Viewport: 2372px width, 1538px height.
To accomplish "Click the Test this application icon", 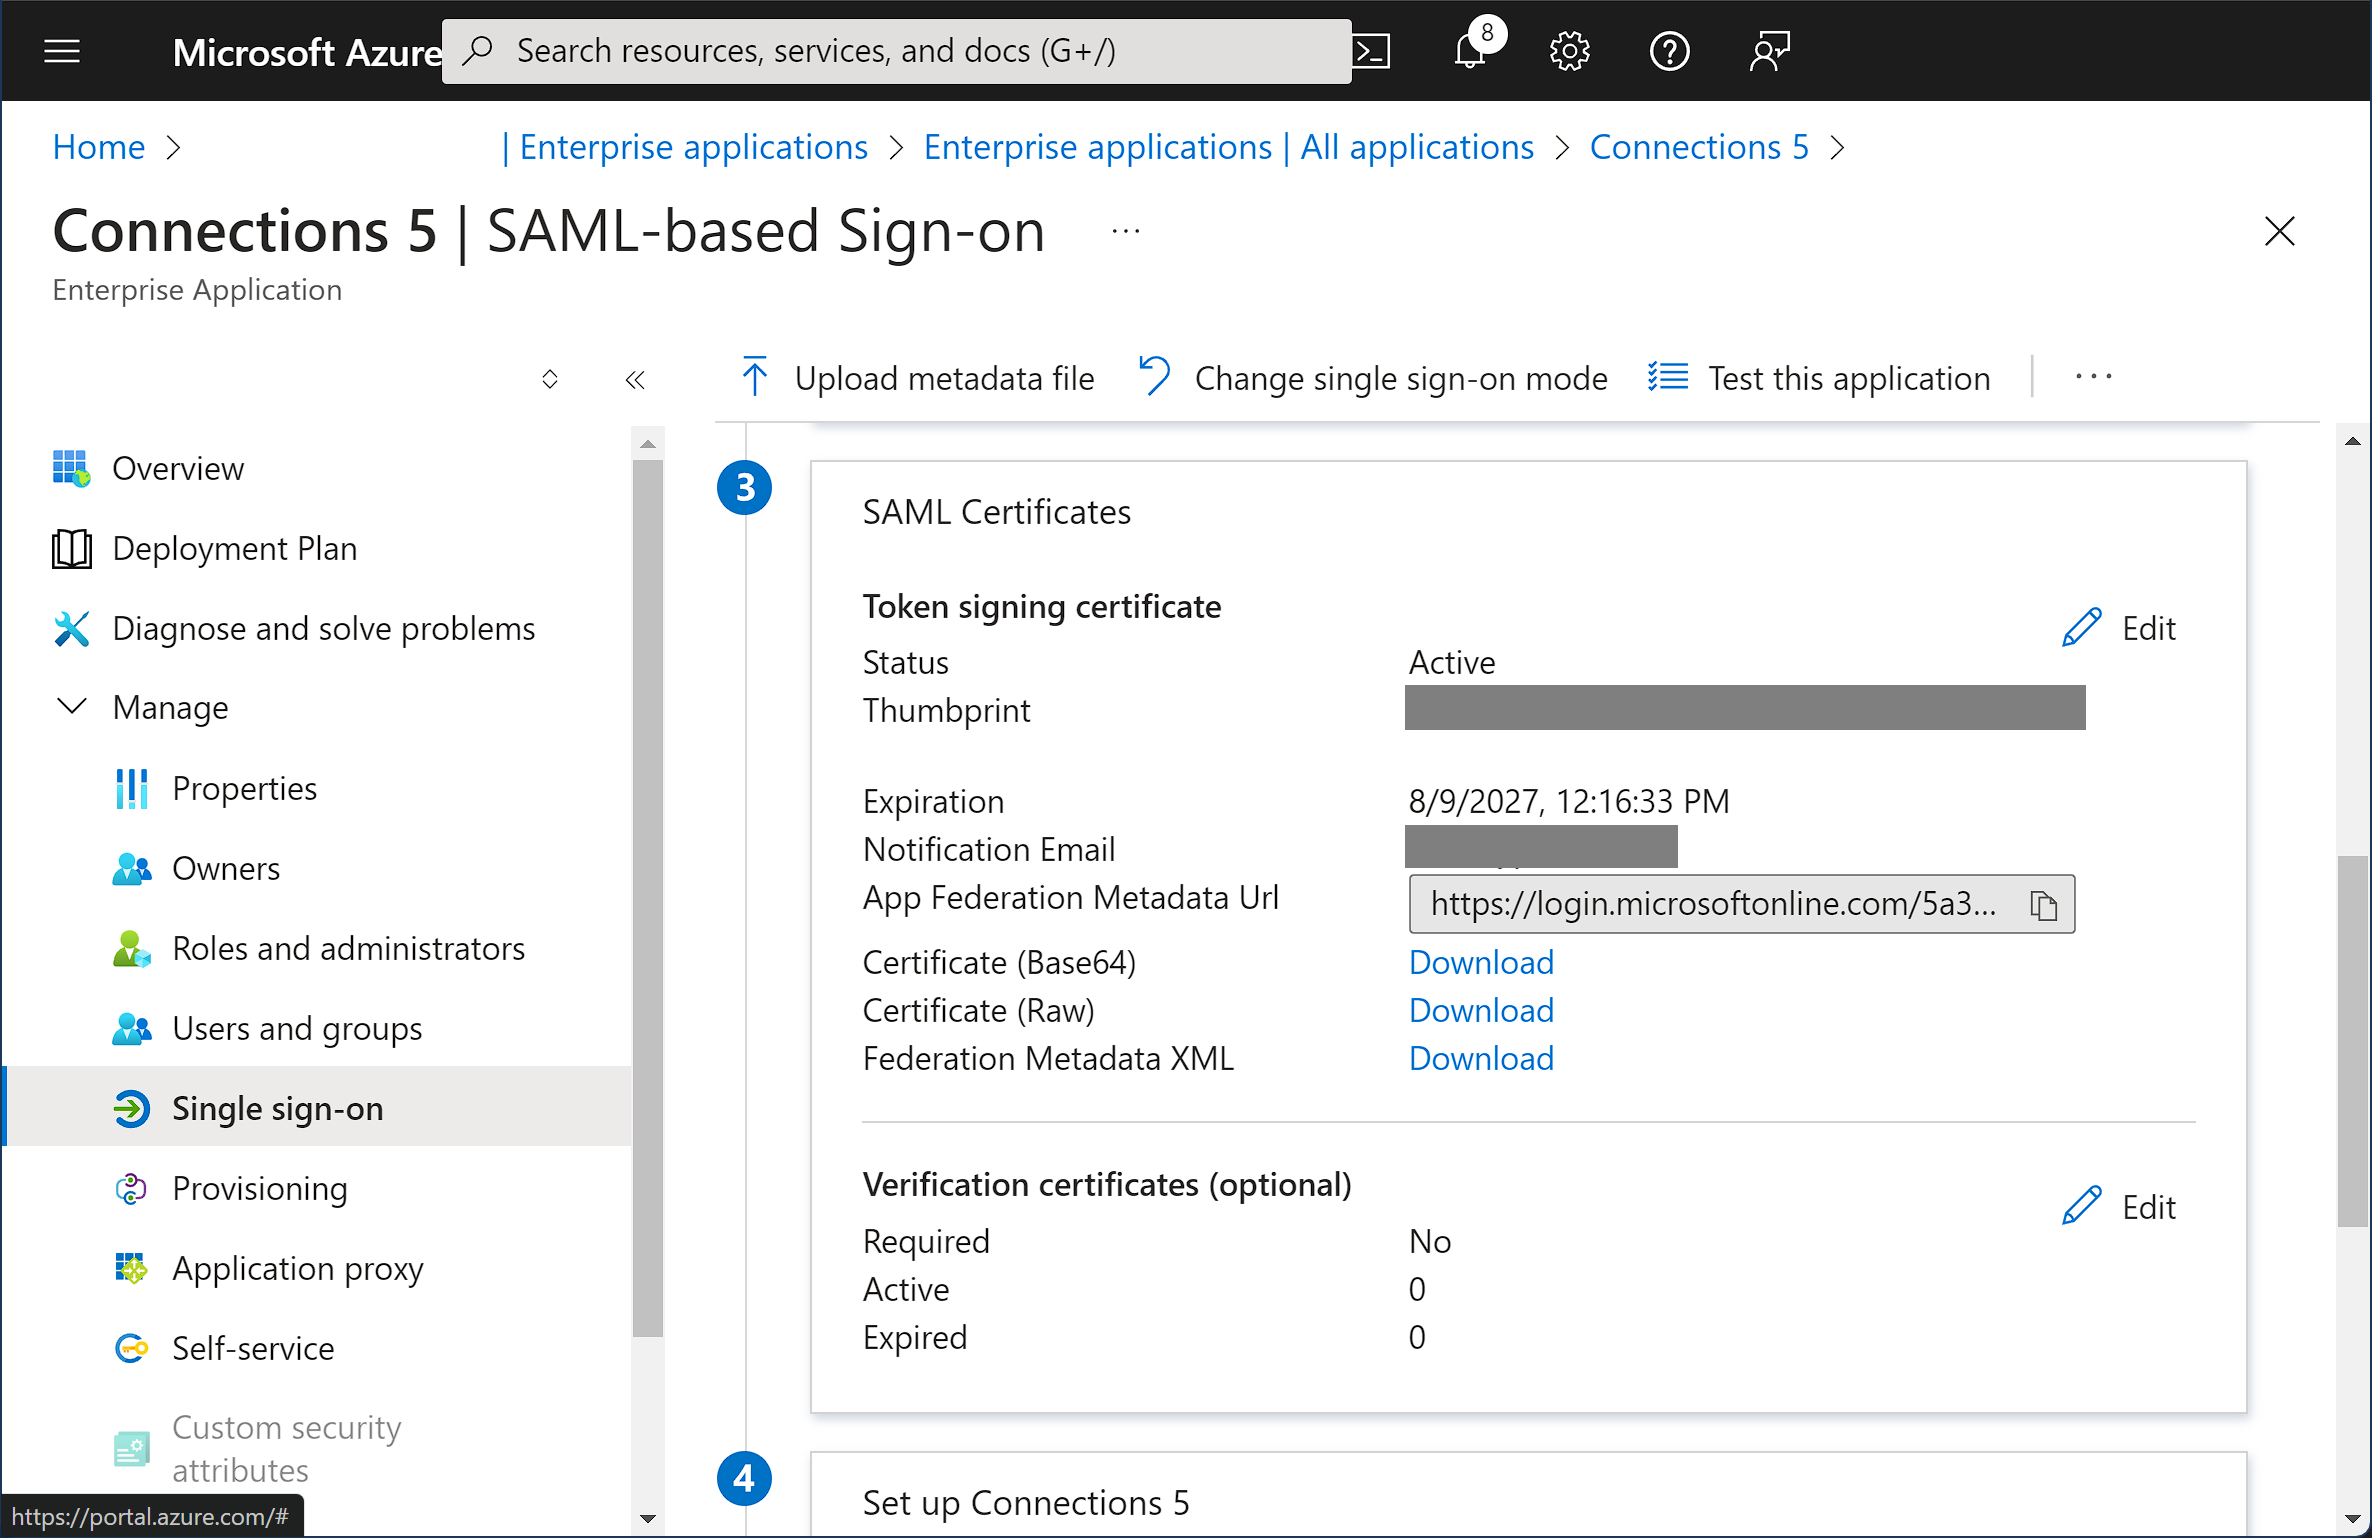I will tap(1667, 377).
